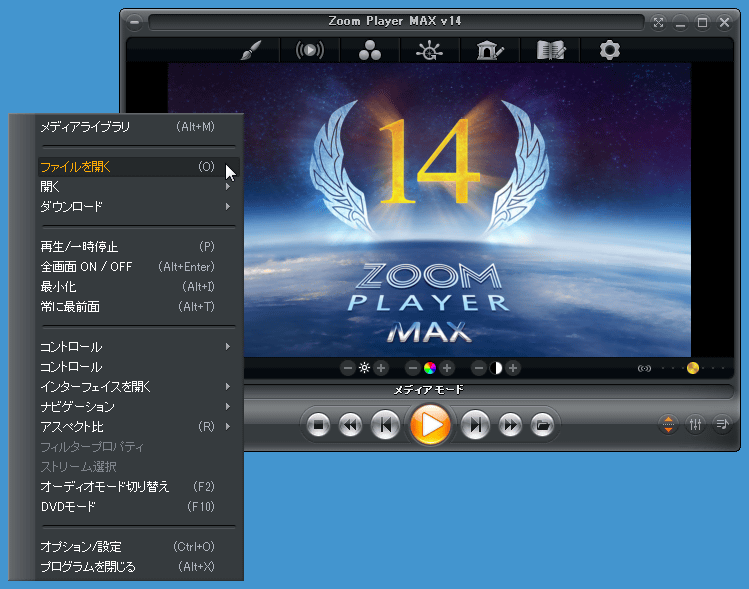Maximize the Zoom Player window
749x589 pixels.
coord(702,22)
